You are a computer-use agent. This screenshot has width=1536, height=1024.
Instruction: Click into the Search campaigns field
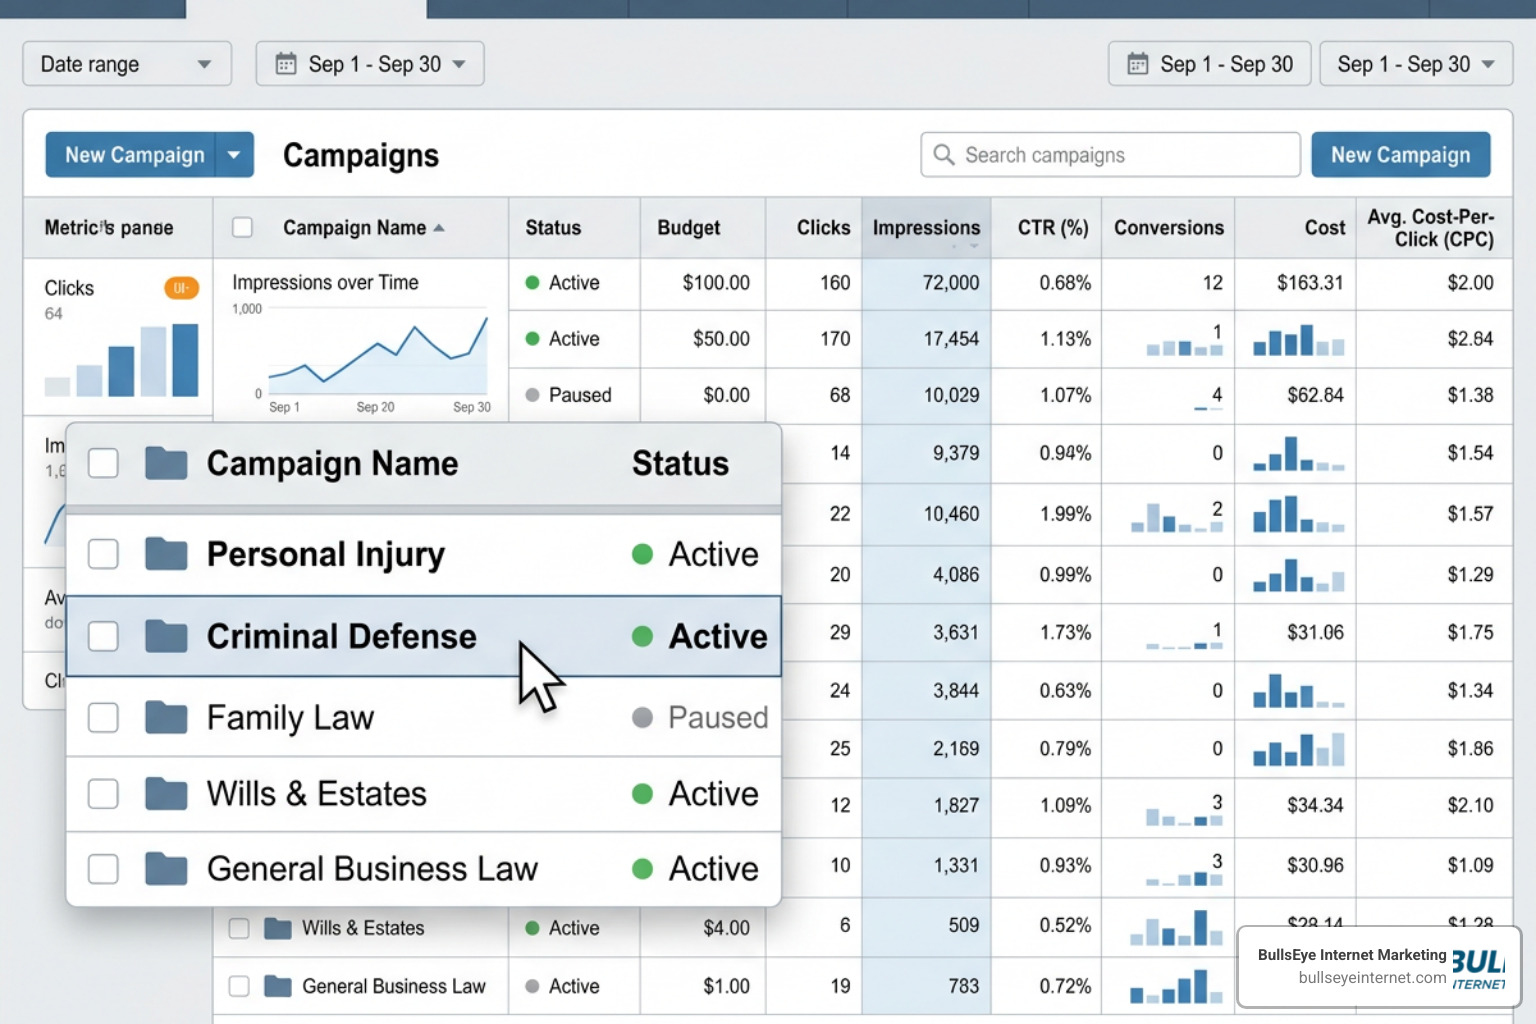(x=1110, y=155)
